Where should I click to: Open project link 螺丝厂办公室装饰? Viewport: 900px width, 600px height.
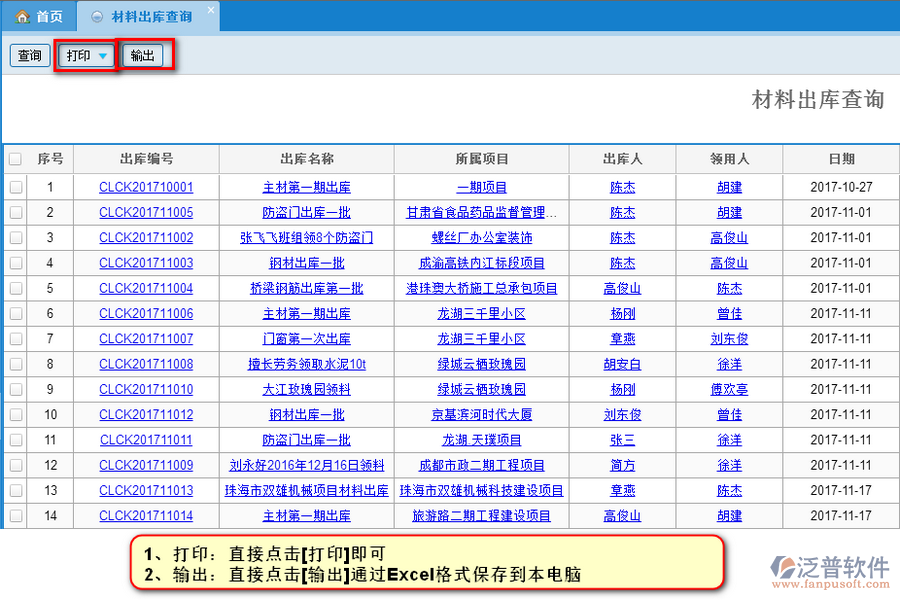[481, 238]
